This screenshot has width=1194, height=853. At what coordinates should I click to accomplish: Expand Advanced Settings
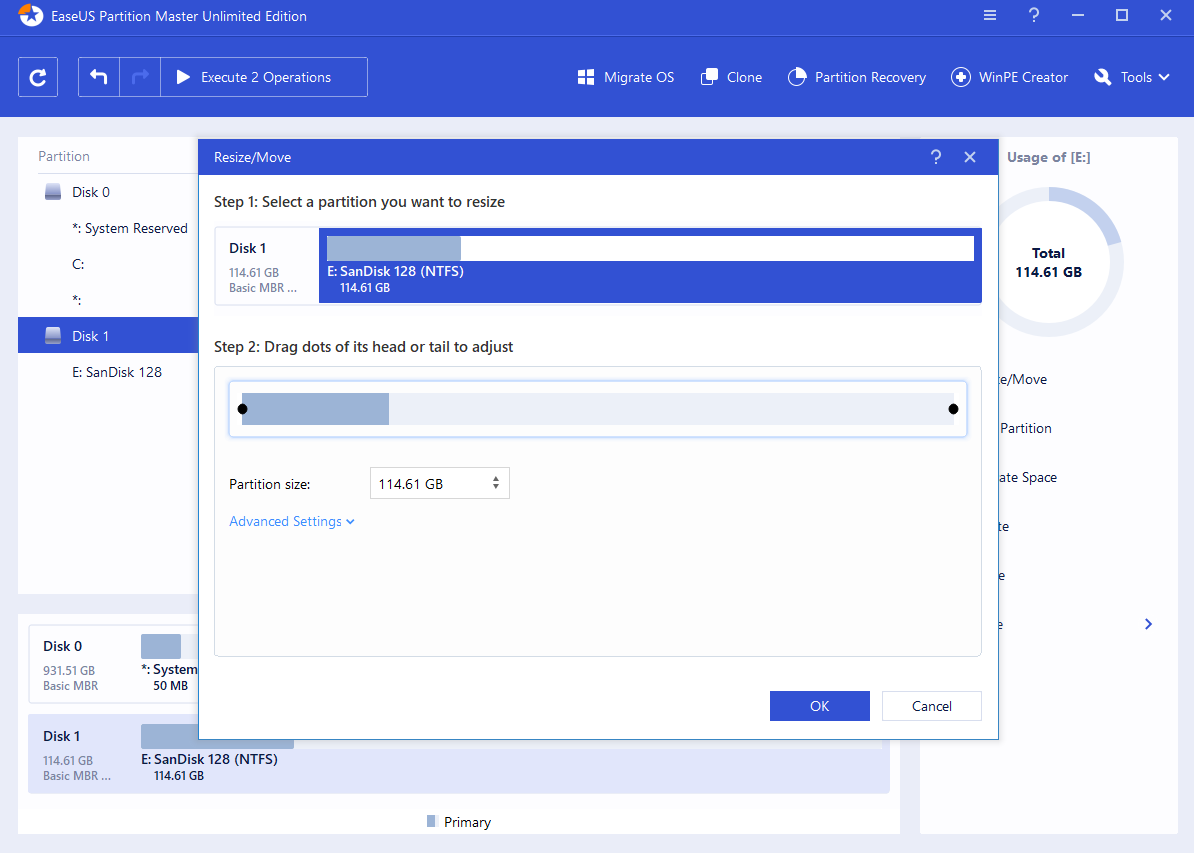coord(292,522)
